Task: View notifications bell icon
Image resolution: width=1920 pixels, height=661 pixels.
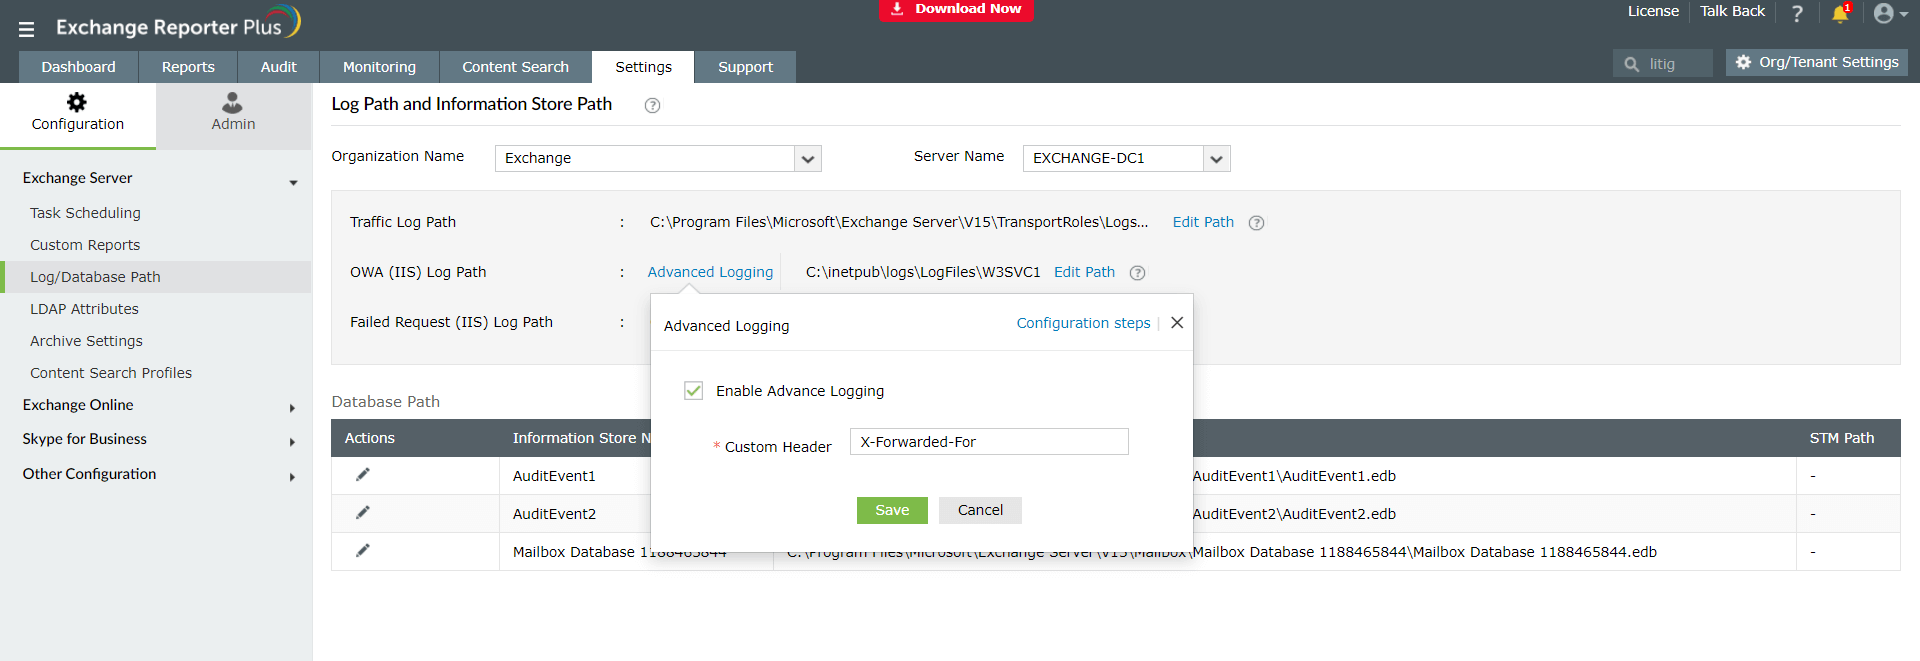Action: tap(1840, 13)
